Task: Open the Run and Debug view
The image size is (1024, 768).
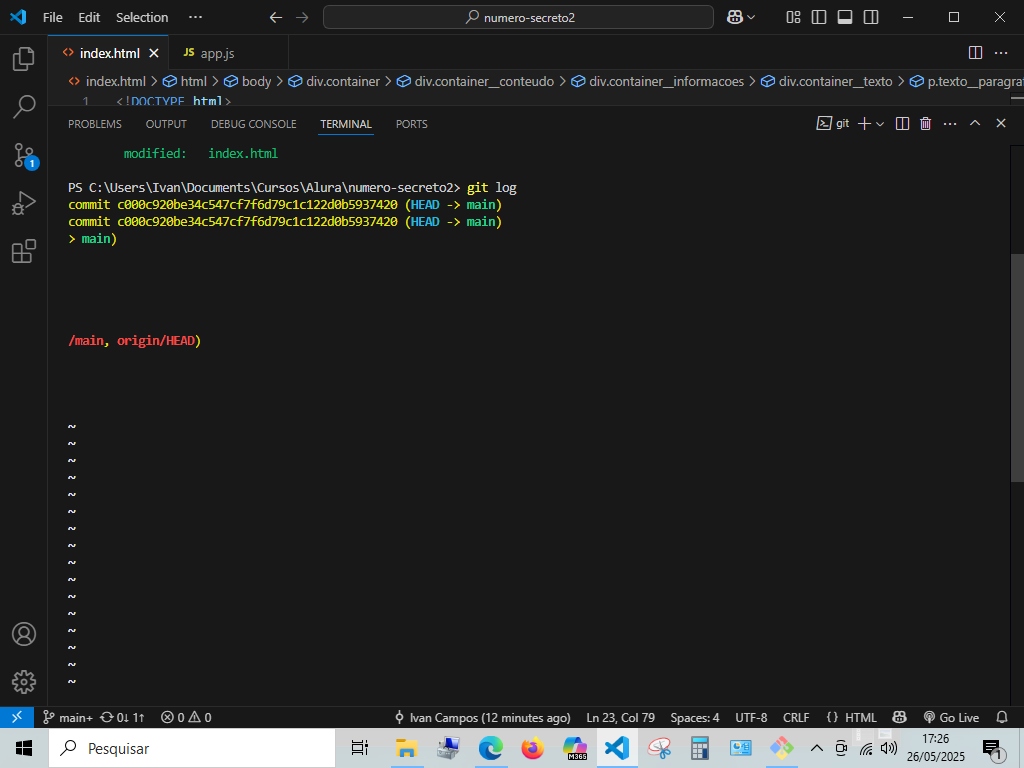Action: click(24, 203)
